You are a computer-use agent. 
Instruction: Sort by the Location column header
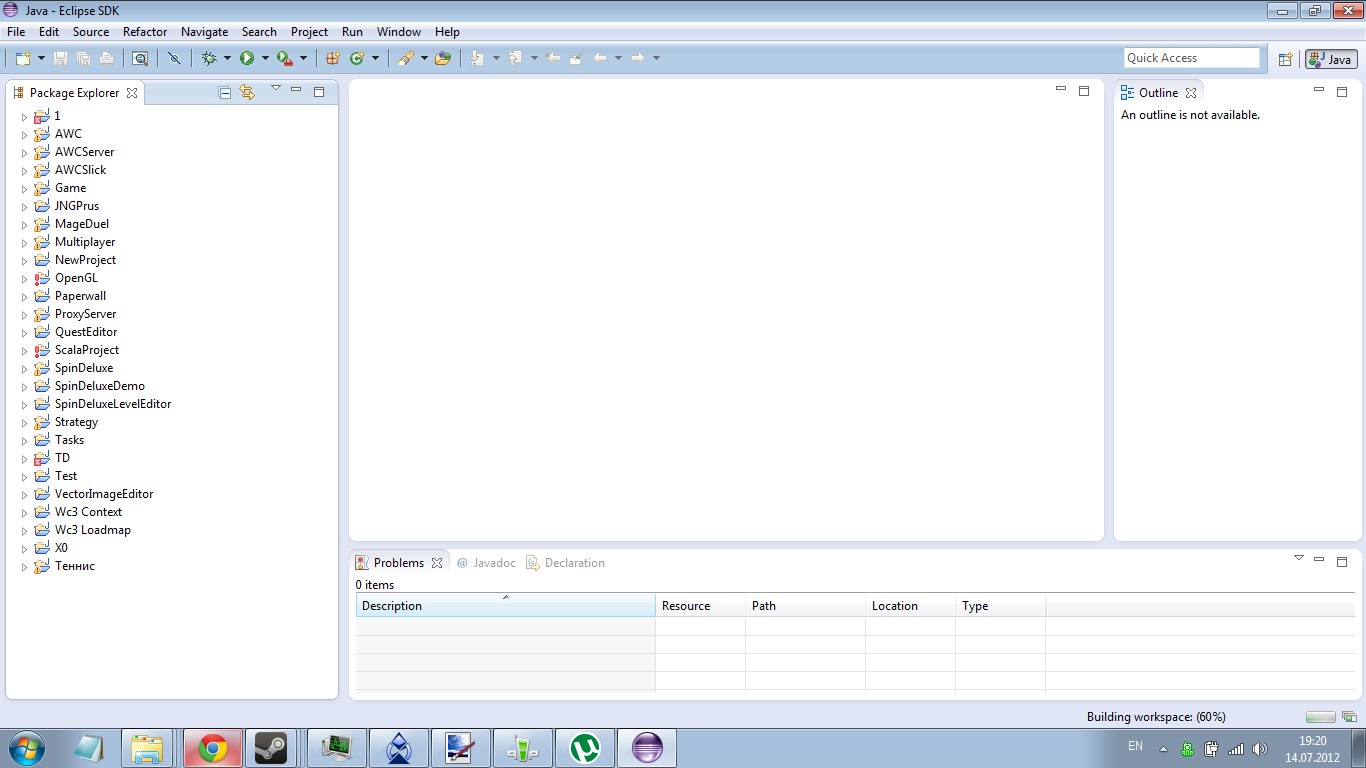(910, 606)
